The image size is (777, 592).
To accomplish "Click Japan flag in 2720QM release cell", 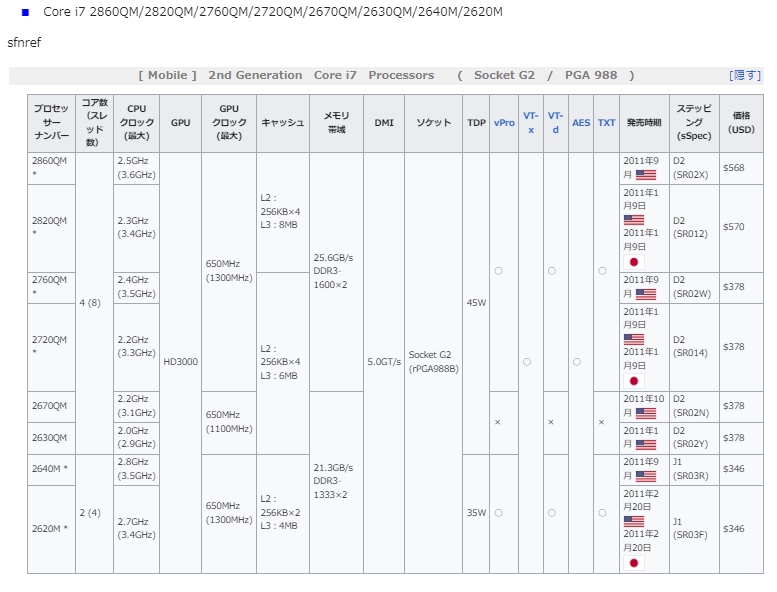I will 634,381.
